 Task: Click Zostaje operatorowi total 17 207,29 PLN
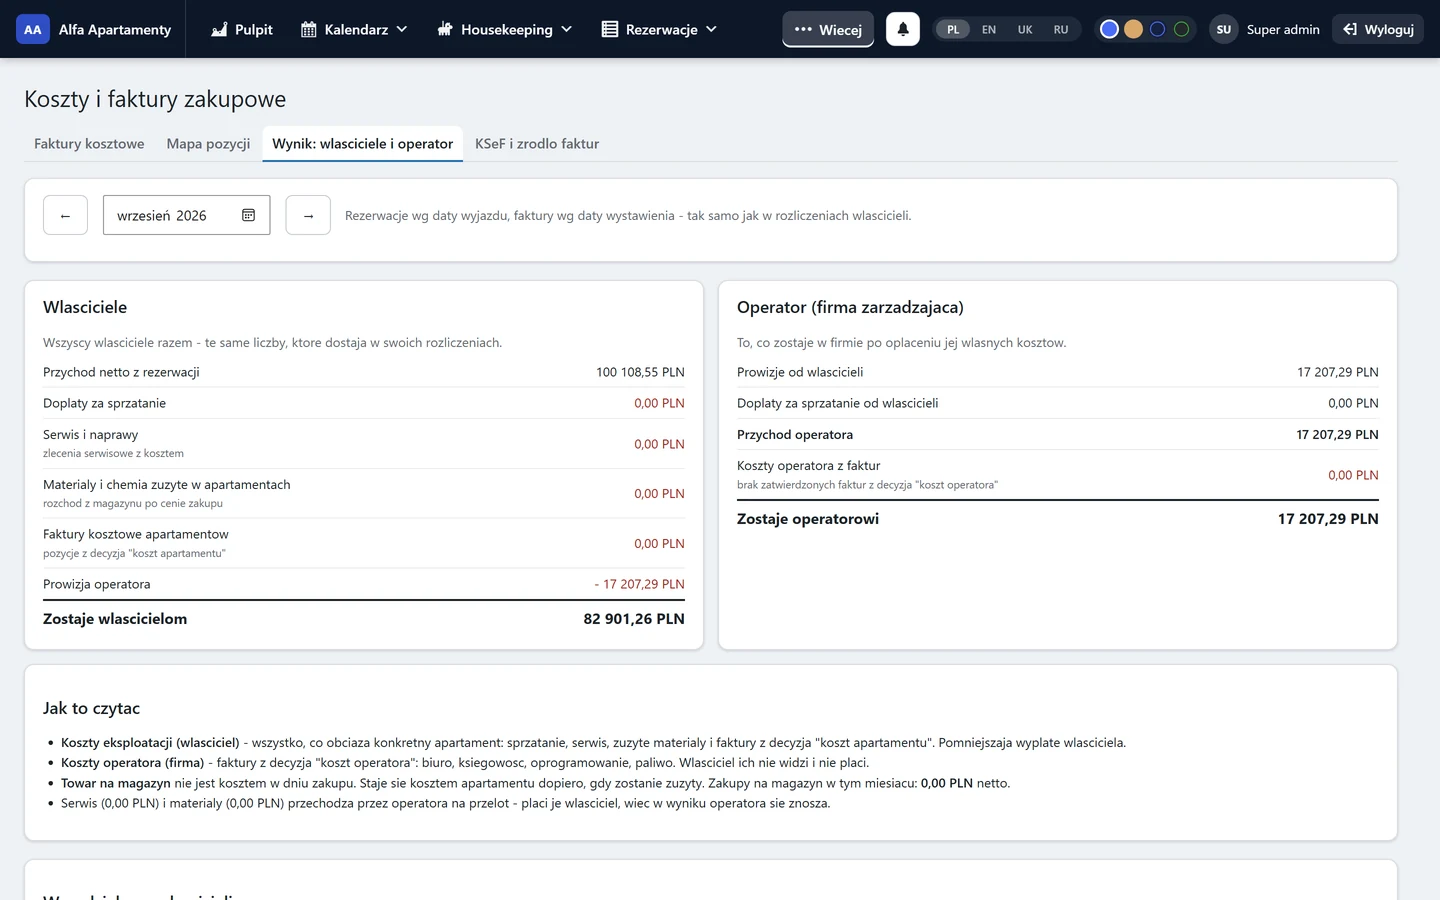tap(1328, 519)
